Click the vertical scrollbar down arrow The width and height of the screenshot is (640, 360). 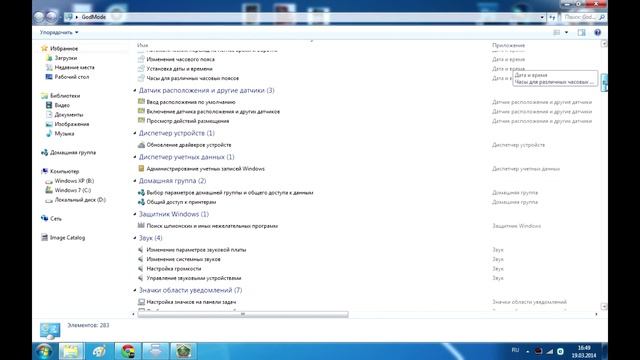[x=604, y=306]
